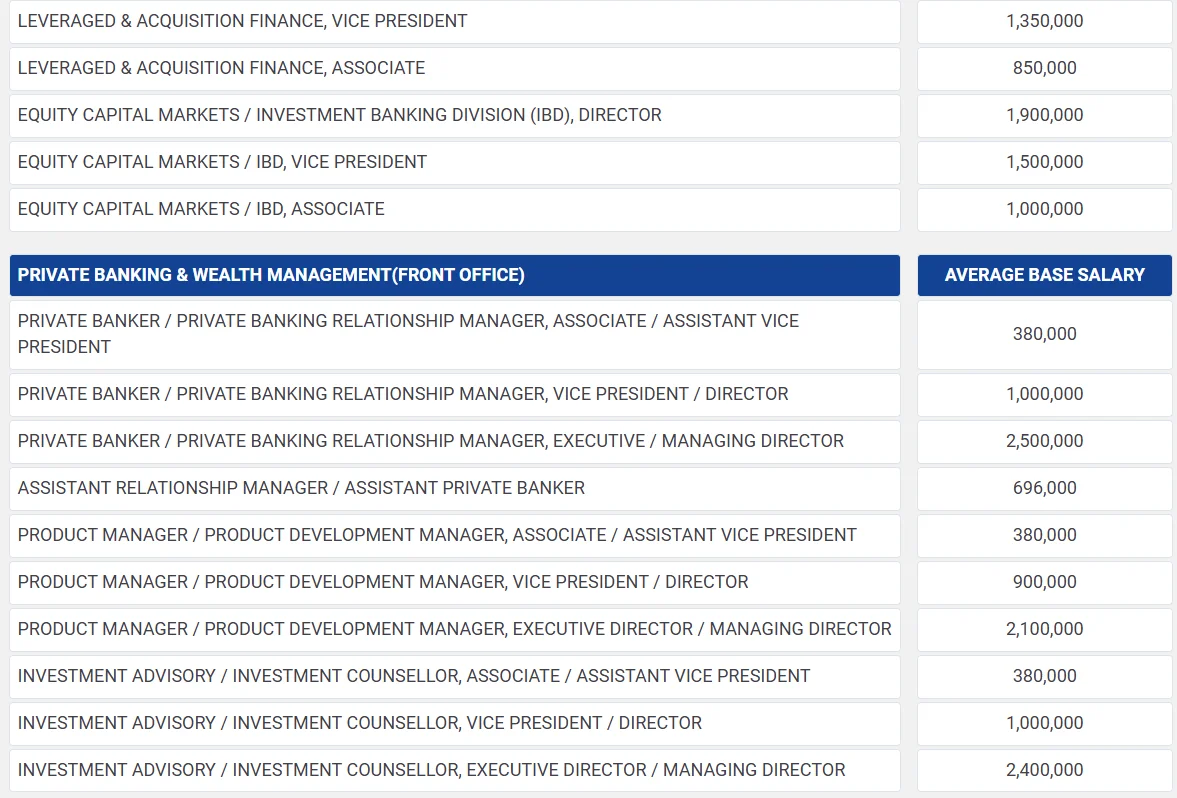Select Investment Advisory Associate / Assistant Vice President row
This screenshot has width=1177, height=798.
(x=454, y=676)
